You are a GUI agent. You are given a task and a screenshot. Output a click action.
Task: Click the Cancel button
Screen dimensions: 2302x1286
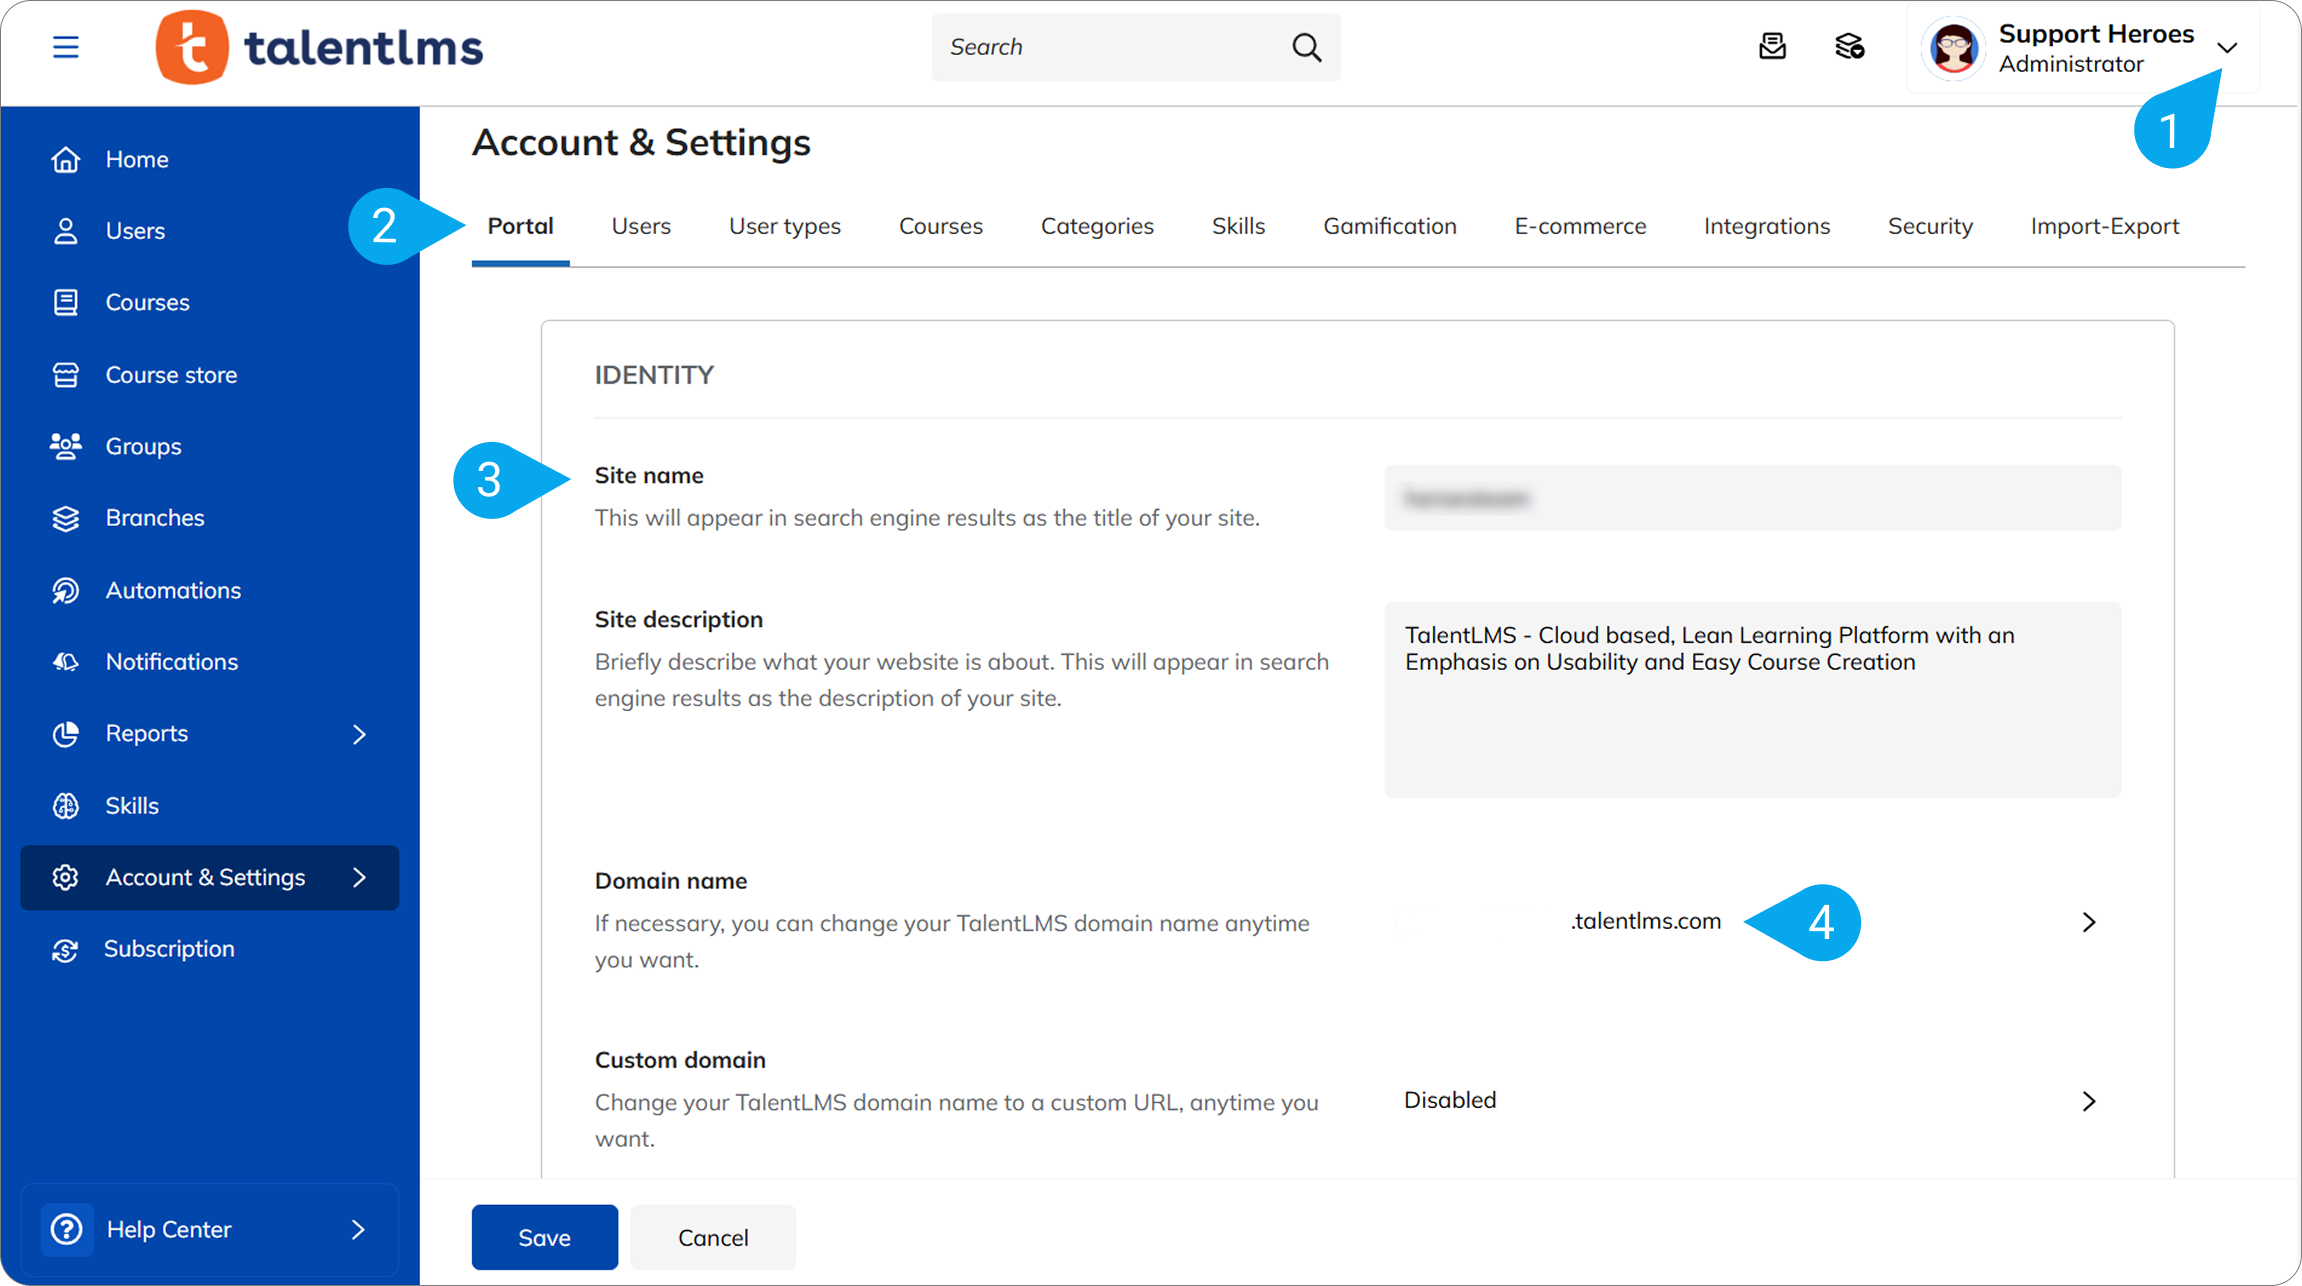(712, 1237)
